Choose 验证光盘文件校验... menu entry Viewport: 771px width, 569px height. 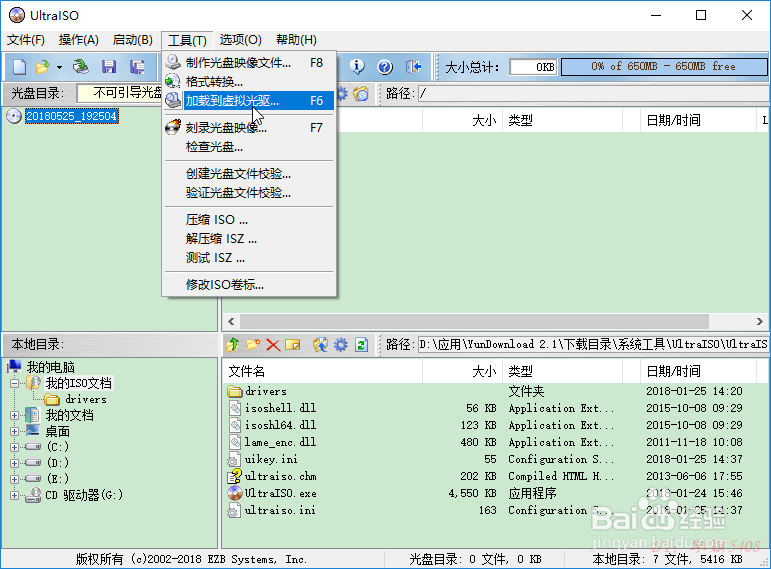point(249,193)
